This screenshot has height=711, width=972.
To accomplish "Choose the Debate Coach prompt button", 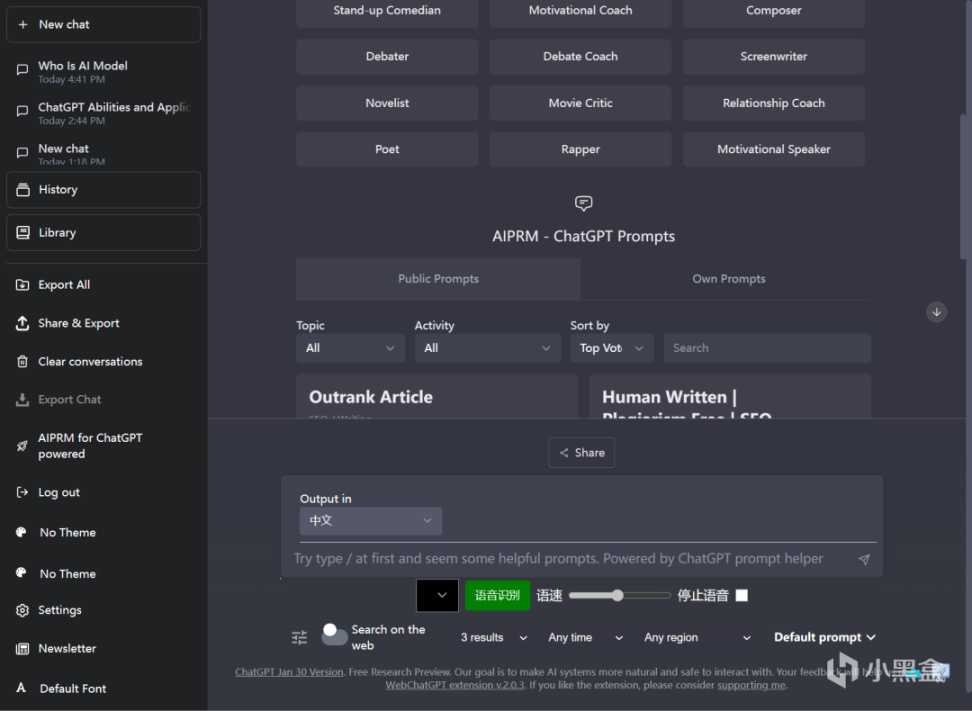I will pyautogui.click(x=580, y=56).
